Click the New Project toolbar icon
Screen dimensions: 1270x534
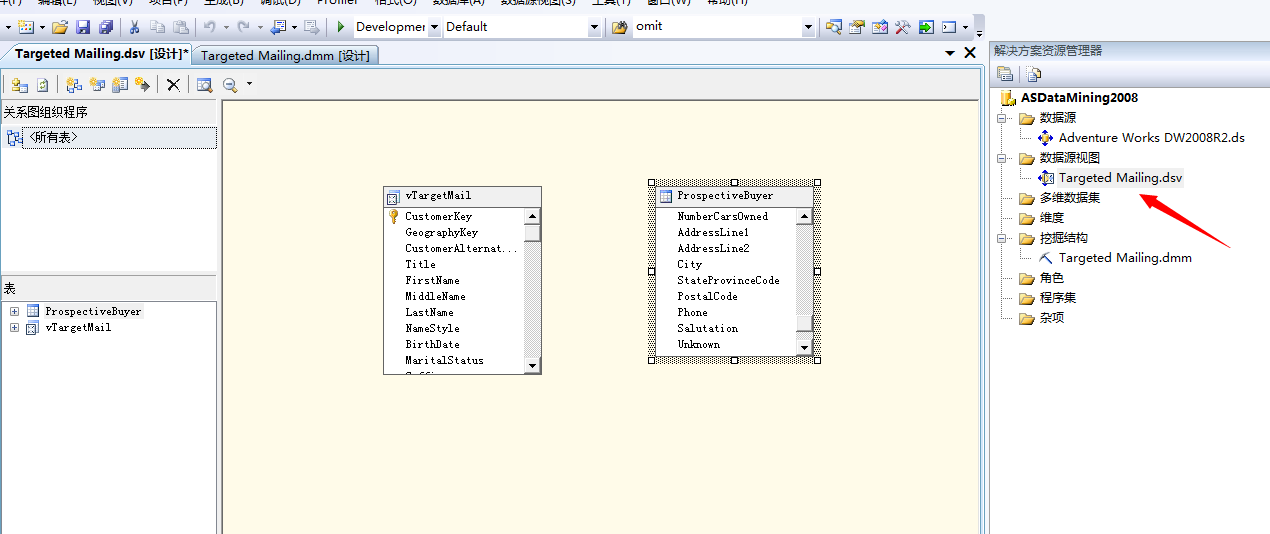pos(26,27)
